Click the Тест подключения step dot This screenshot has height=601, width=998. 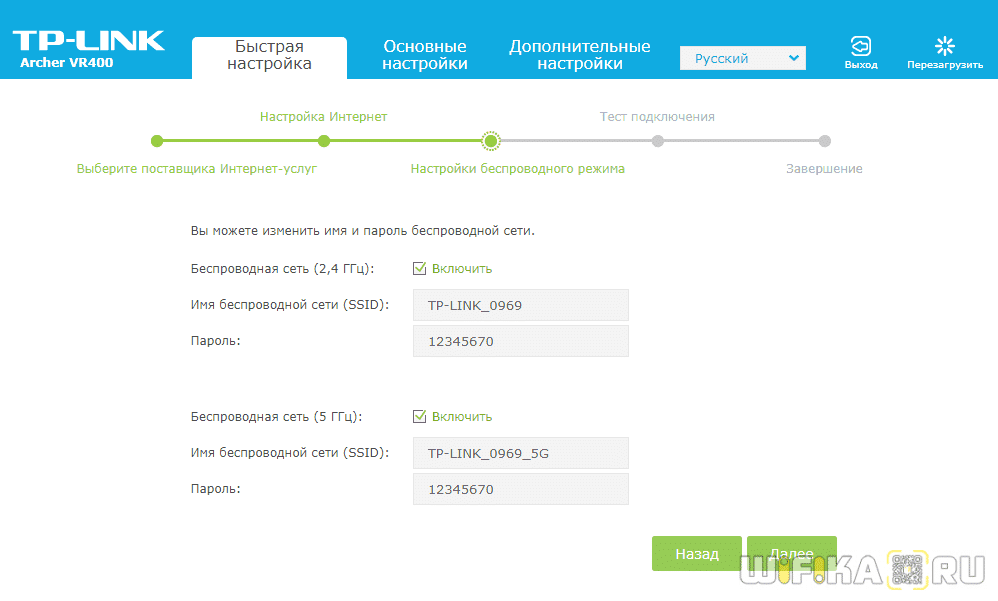(x=657, y=141)
